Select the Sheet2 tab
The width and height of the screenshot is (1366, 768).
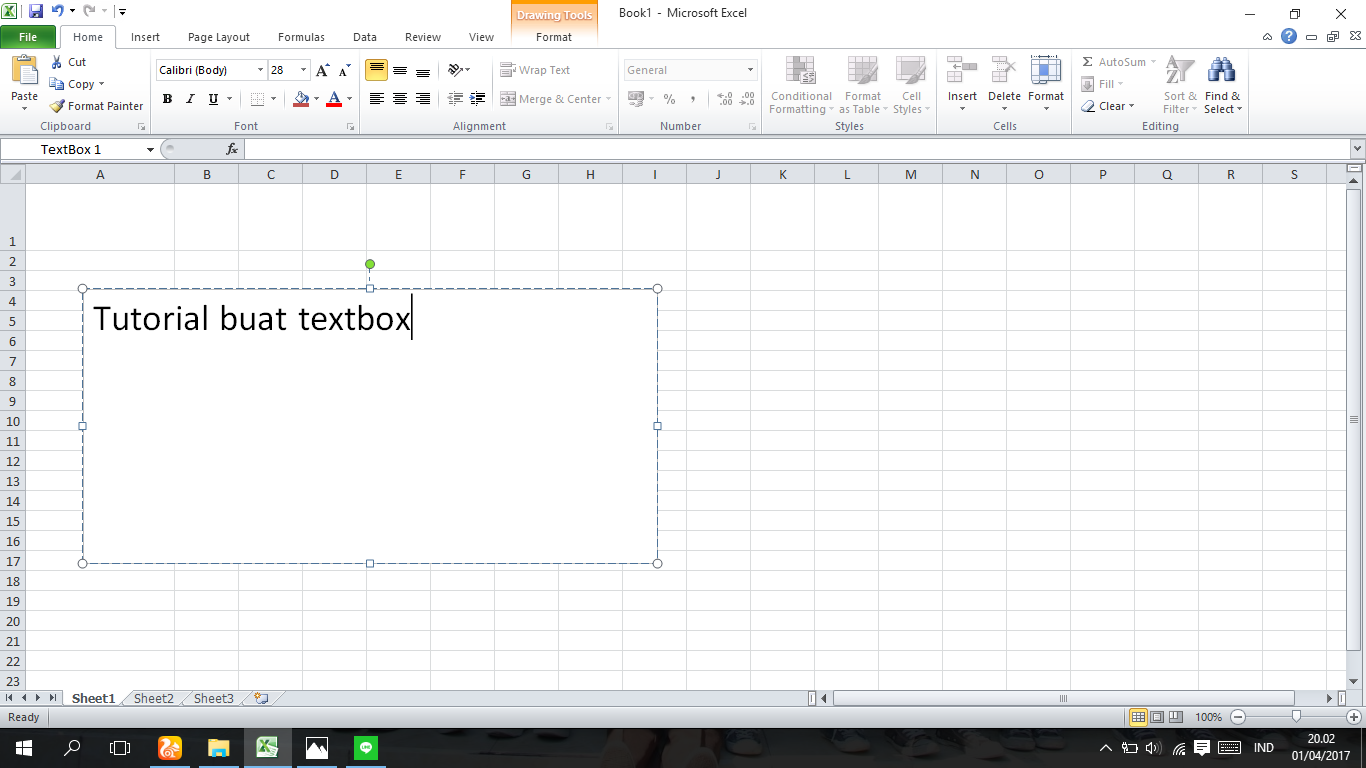152,698
